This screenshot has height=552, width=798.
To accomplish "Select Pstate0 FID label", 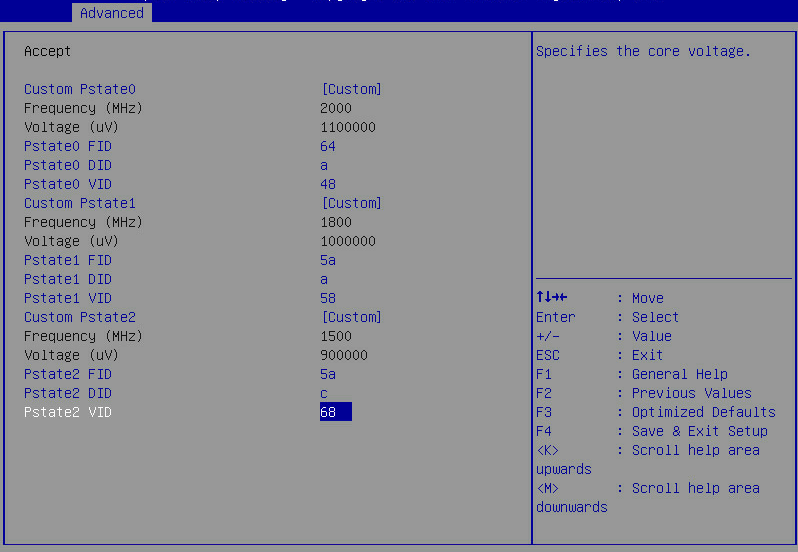I will coord(68,146).
